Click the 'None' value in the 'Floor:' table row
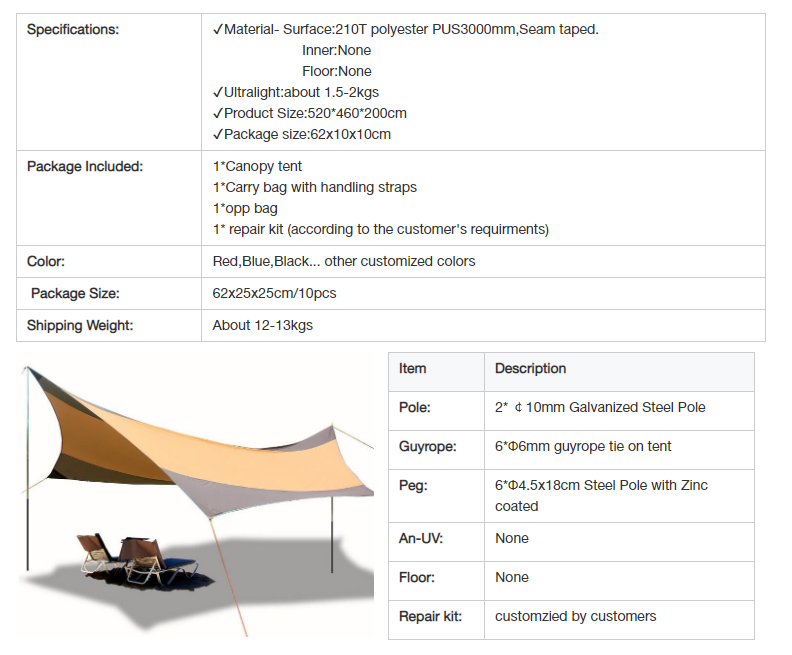 (x=512, y=578)
